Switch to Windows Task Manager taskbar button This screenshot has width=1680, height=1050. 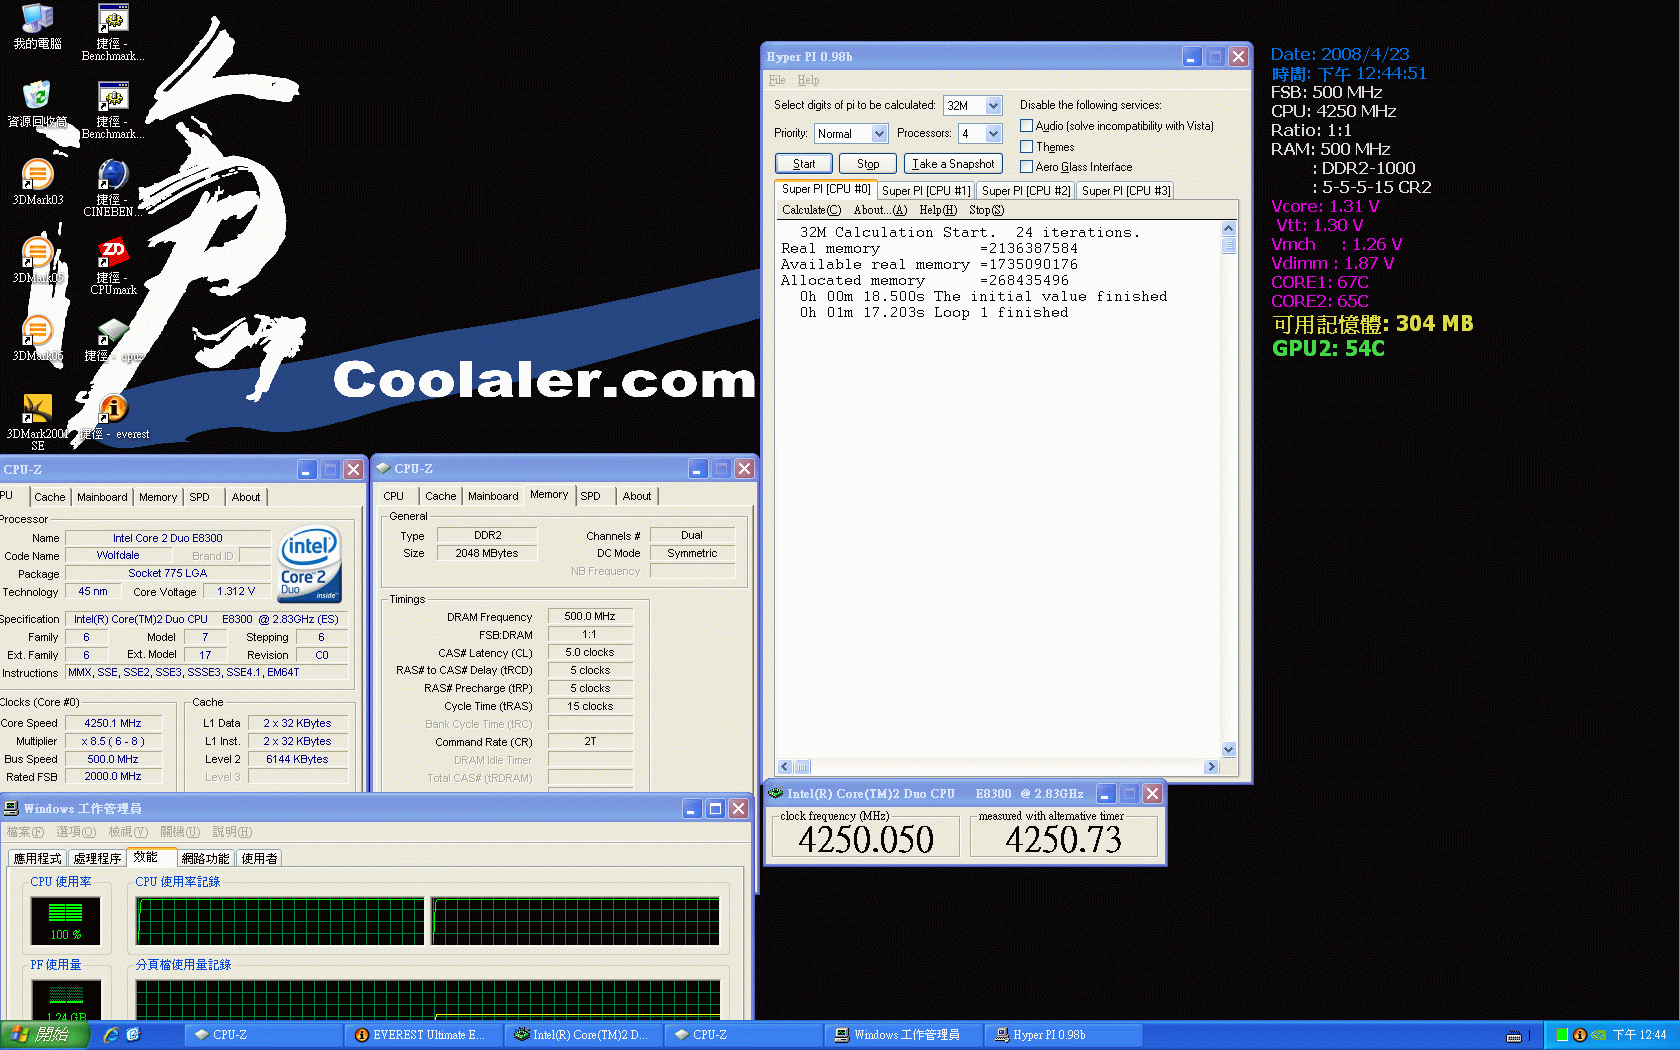(x=904, y=1035)
